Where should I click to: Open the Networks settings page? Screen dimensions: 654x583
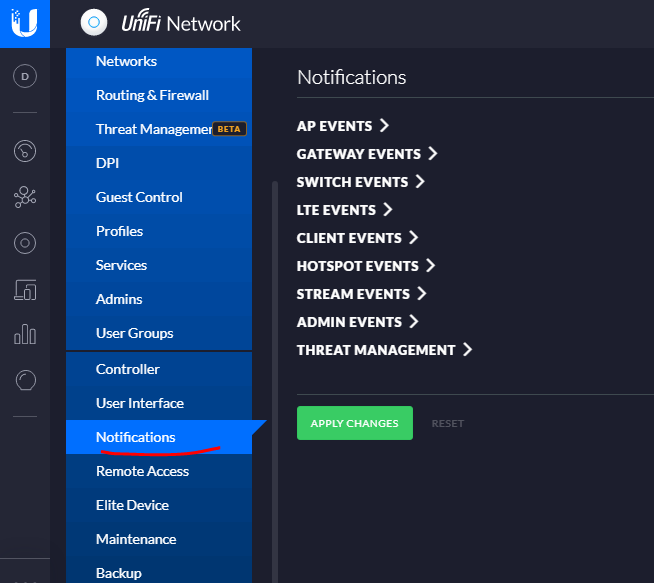[x=159, y=61]
